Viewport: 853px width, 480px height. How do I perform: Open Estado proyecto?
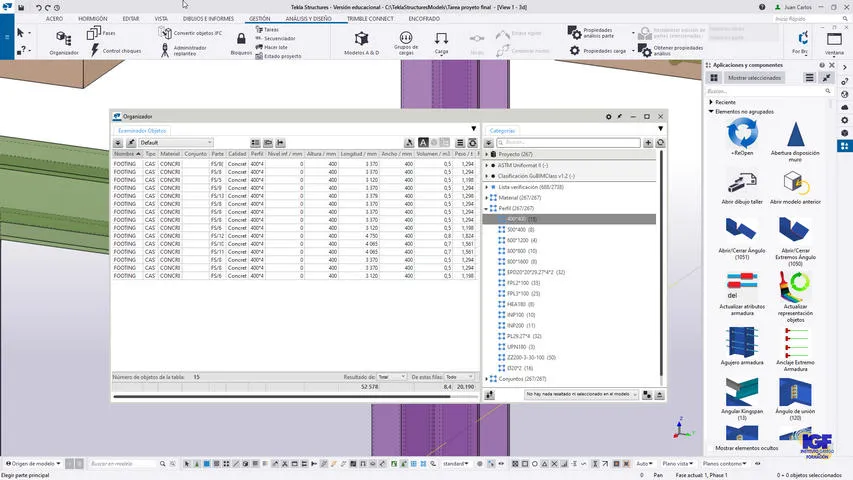pyautogui.click(x=278, y=56)
